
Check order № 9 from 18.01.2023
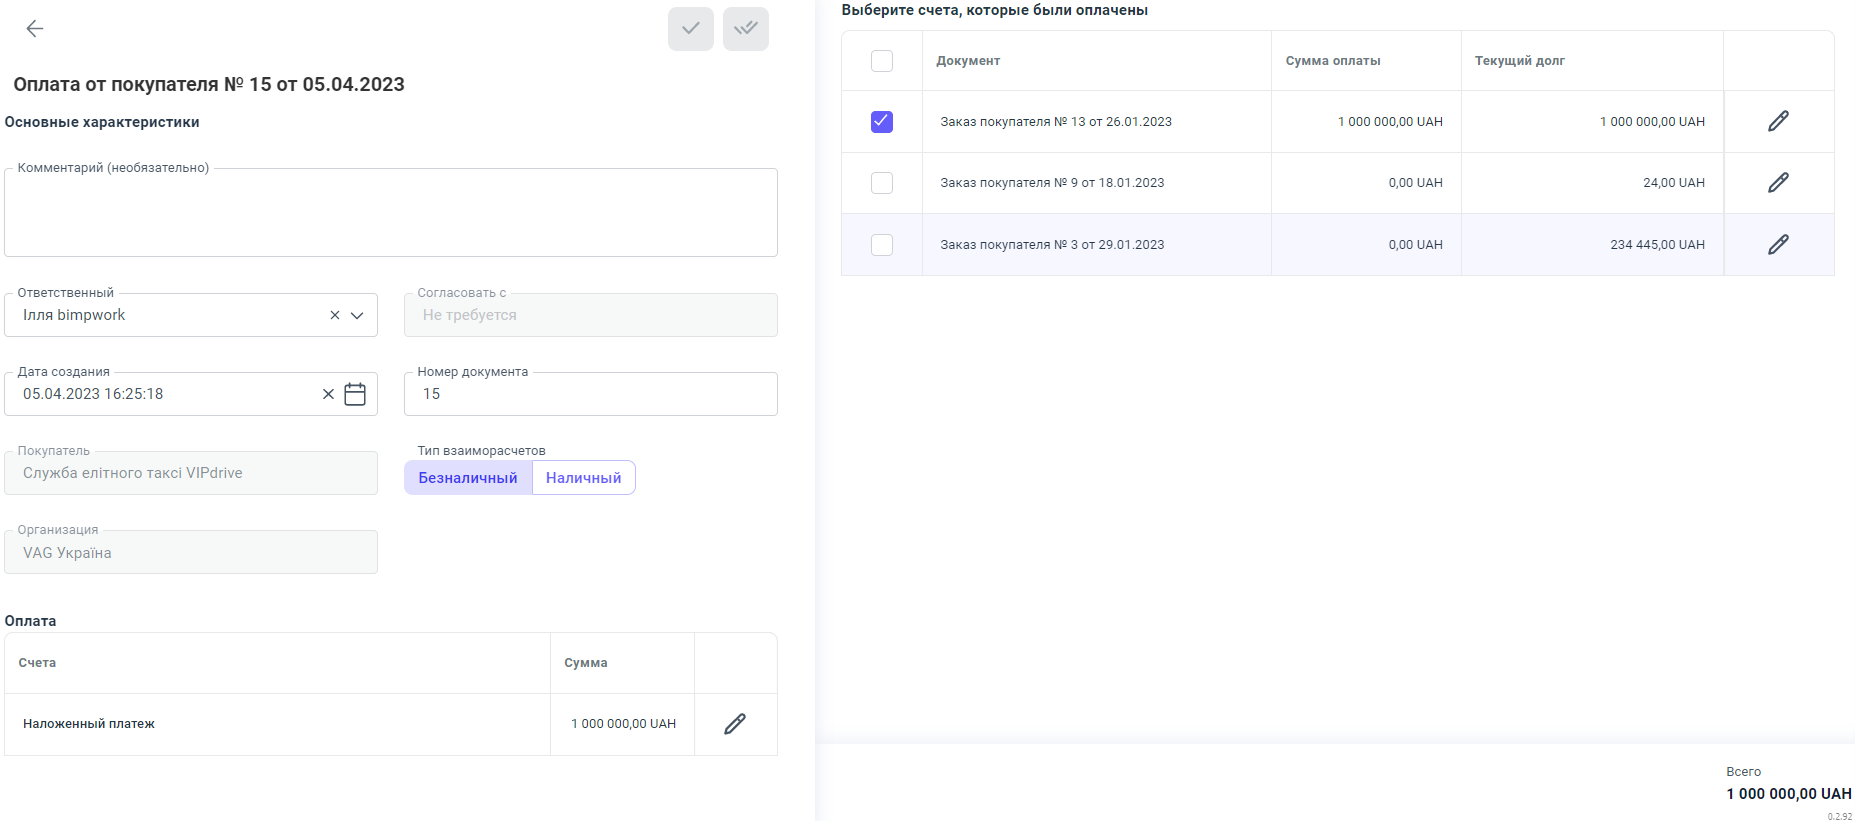click(882, 183)
